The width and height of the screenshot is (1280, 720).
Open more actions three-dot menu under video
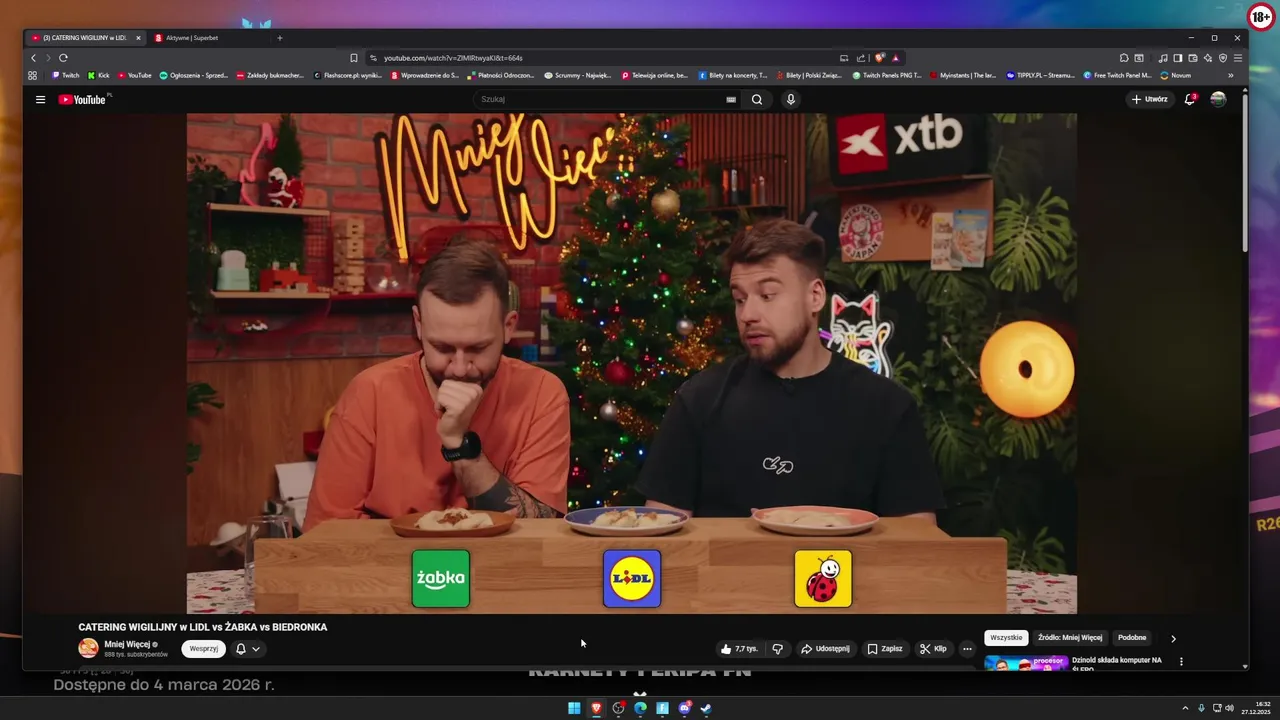click(966, 649)
